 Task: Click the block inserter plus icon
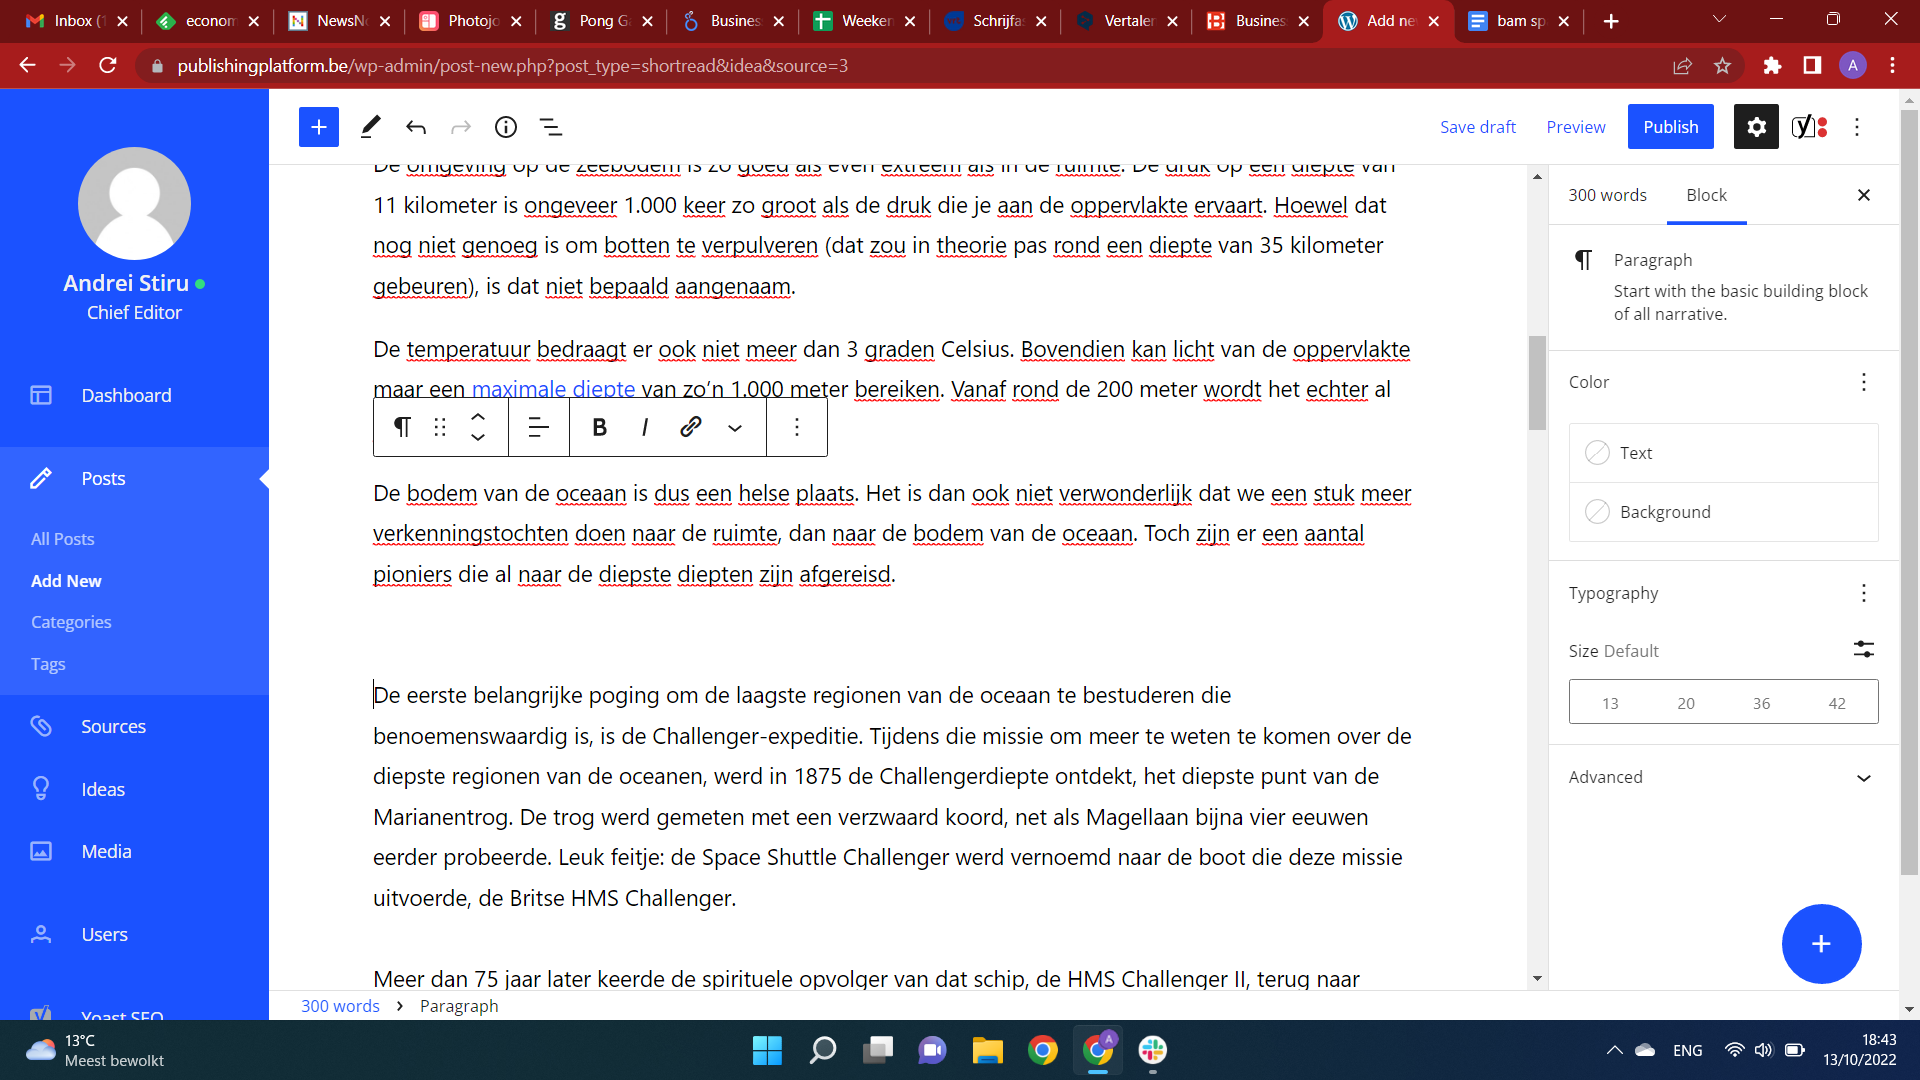coord(318,127)
